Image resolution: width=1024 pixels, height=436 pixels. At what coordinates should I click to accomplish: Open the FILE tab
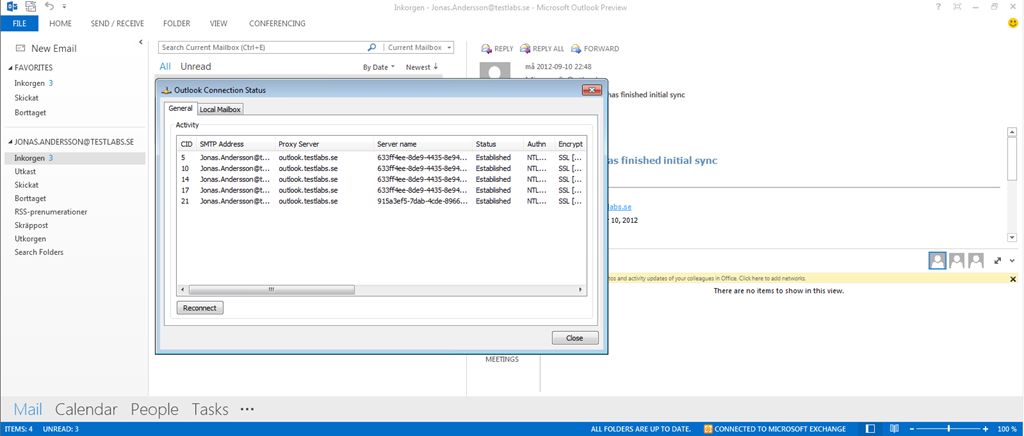coord(20,23)
